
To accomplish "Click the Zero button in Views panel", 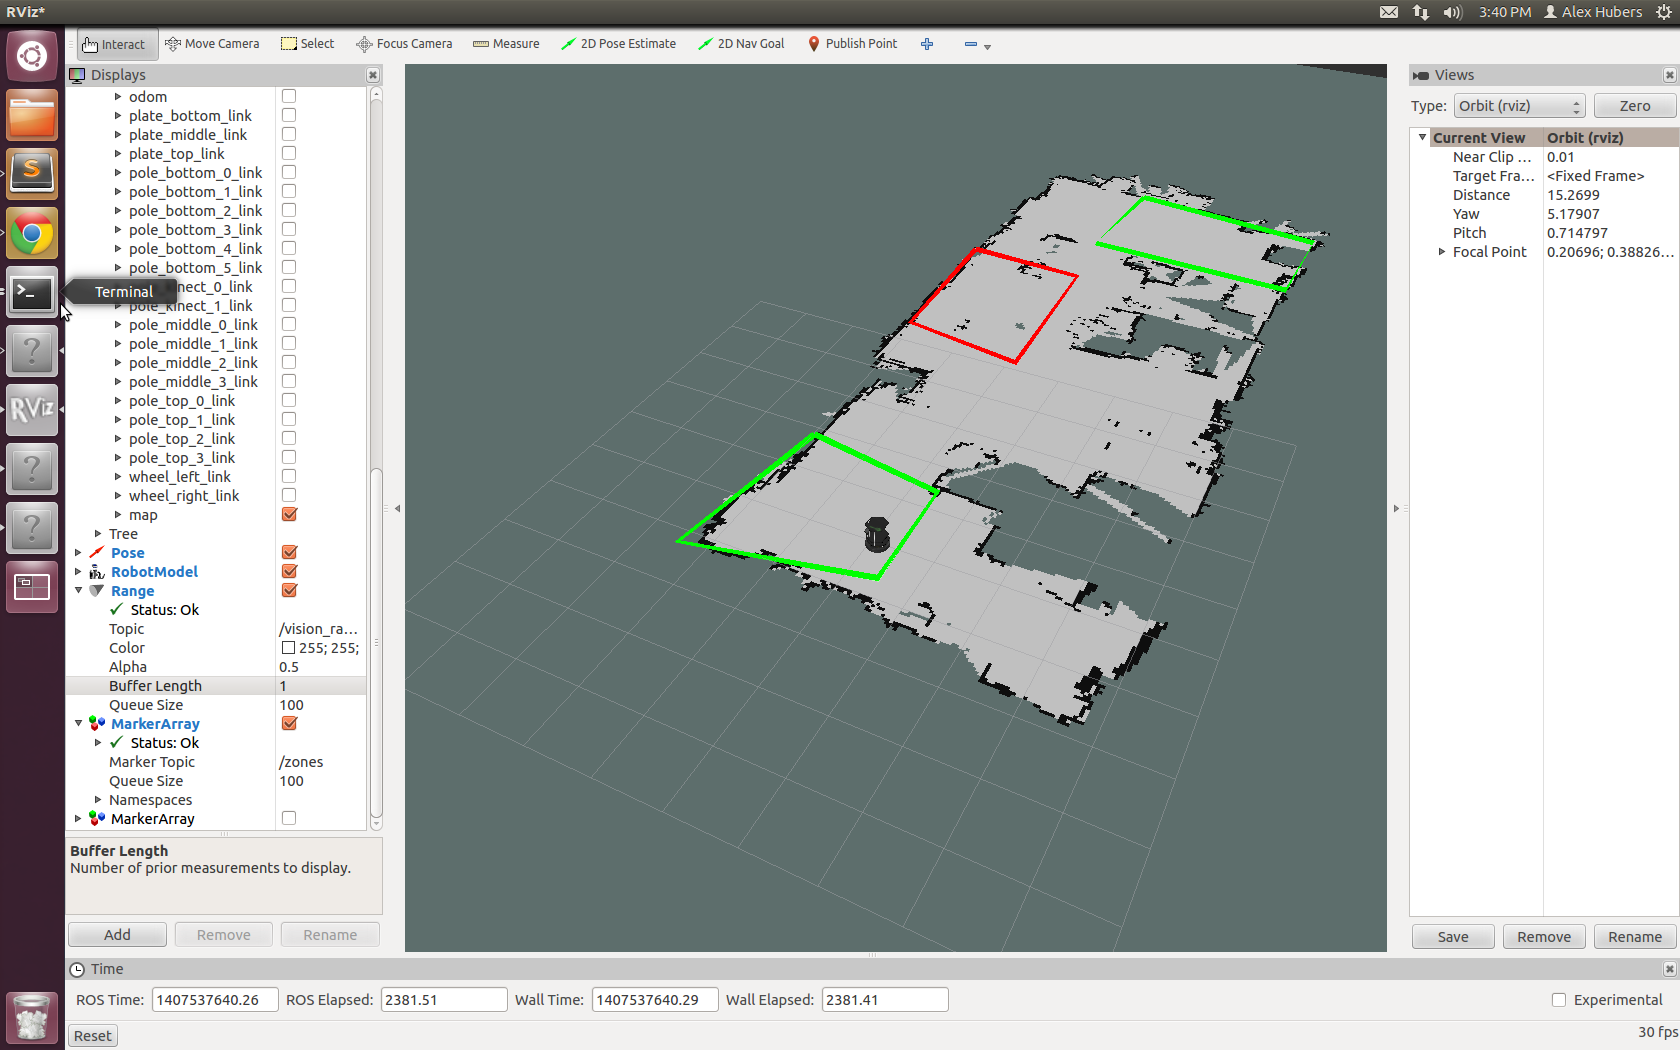I will tap(1634, 105).
